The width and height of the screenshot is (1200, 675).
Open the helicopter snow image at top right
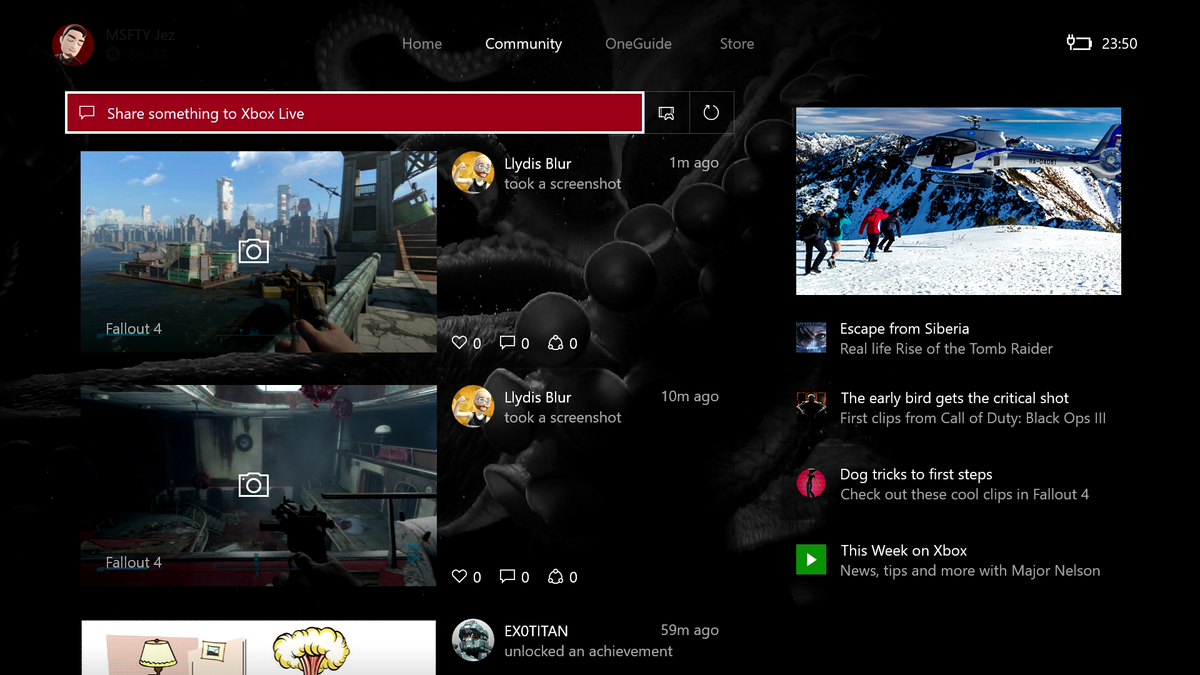957,200
